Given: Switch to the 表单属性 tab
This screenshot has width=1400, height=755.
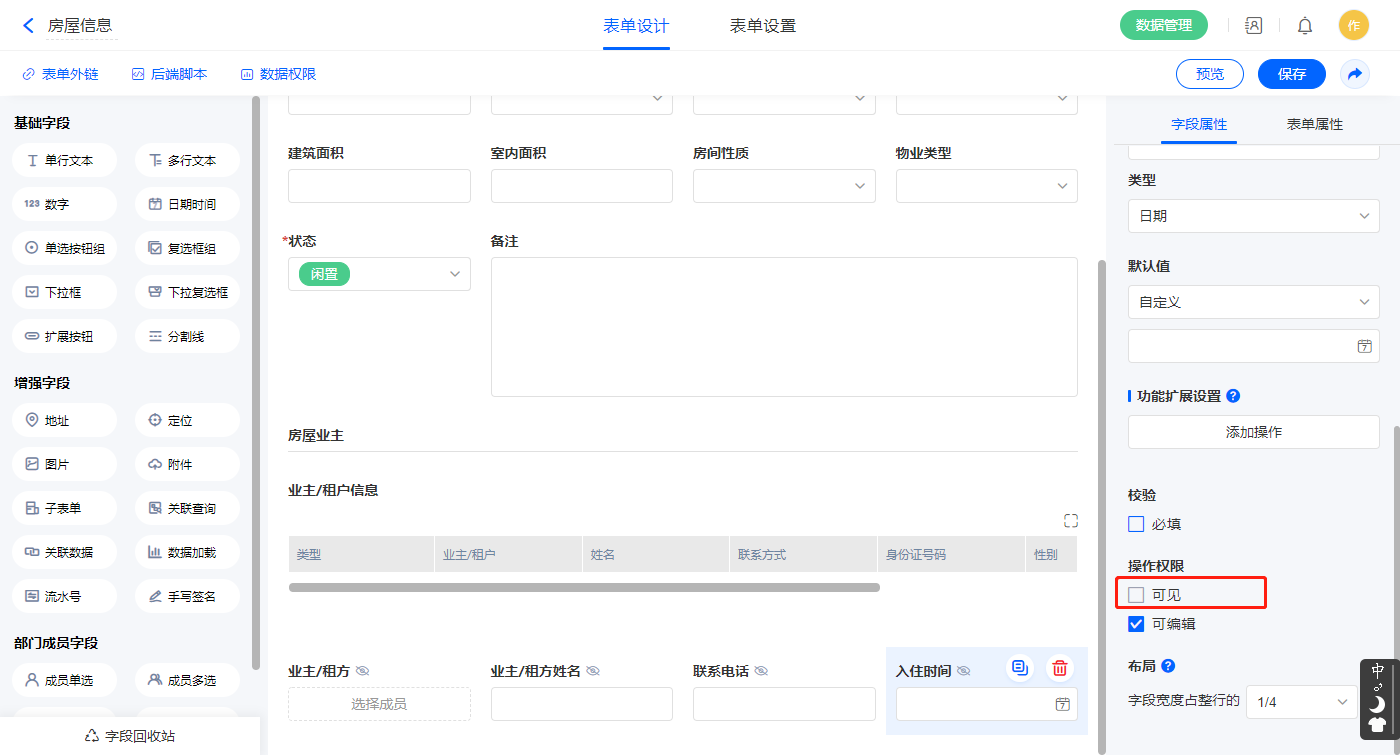Looking at the screenshot, I should pyautogui.click(x=1314, y=124).
